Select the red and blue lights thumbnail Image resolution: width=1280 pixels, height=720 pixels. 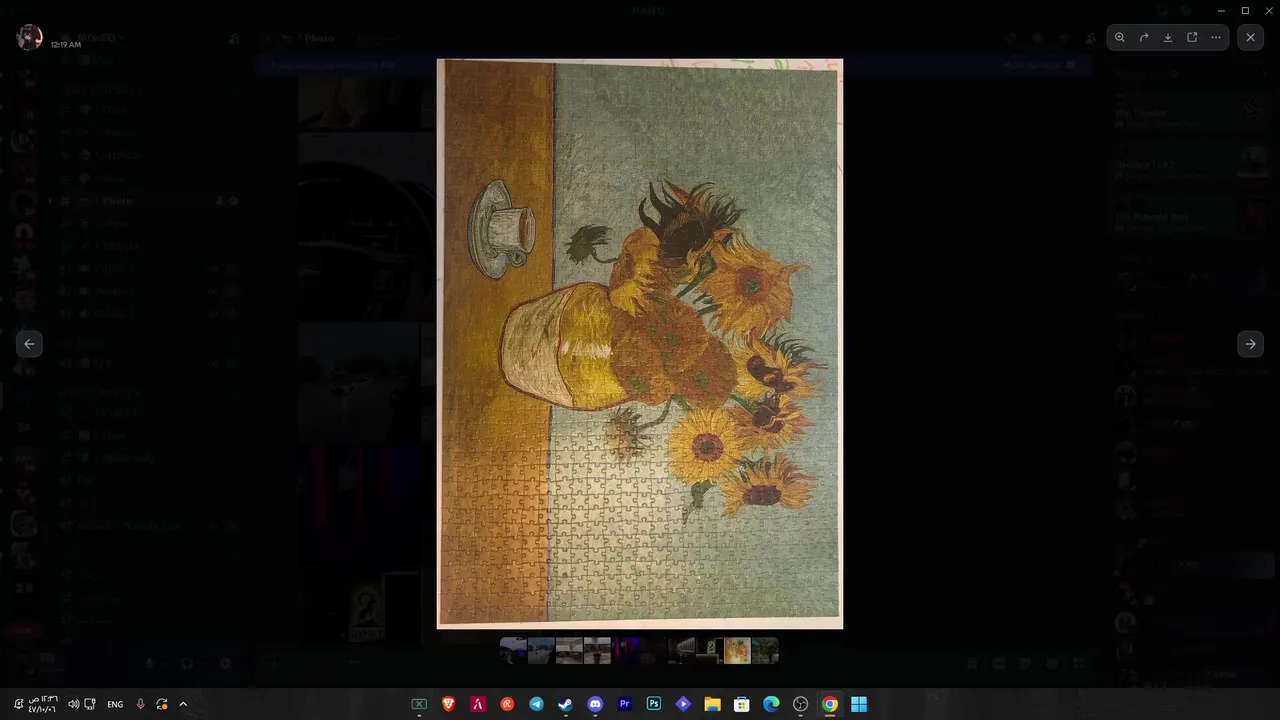click(x=625, y=651)
